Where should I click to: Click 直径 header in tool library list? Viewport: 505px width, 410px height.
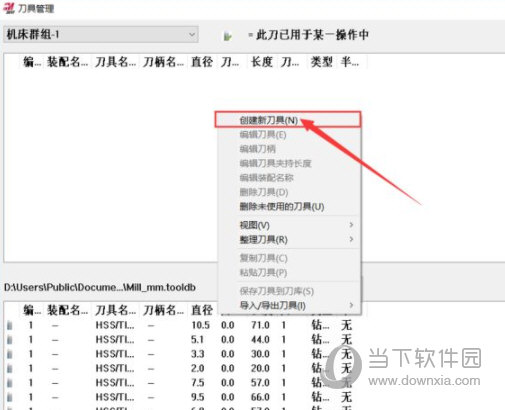202,310
